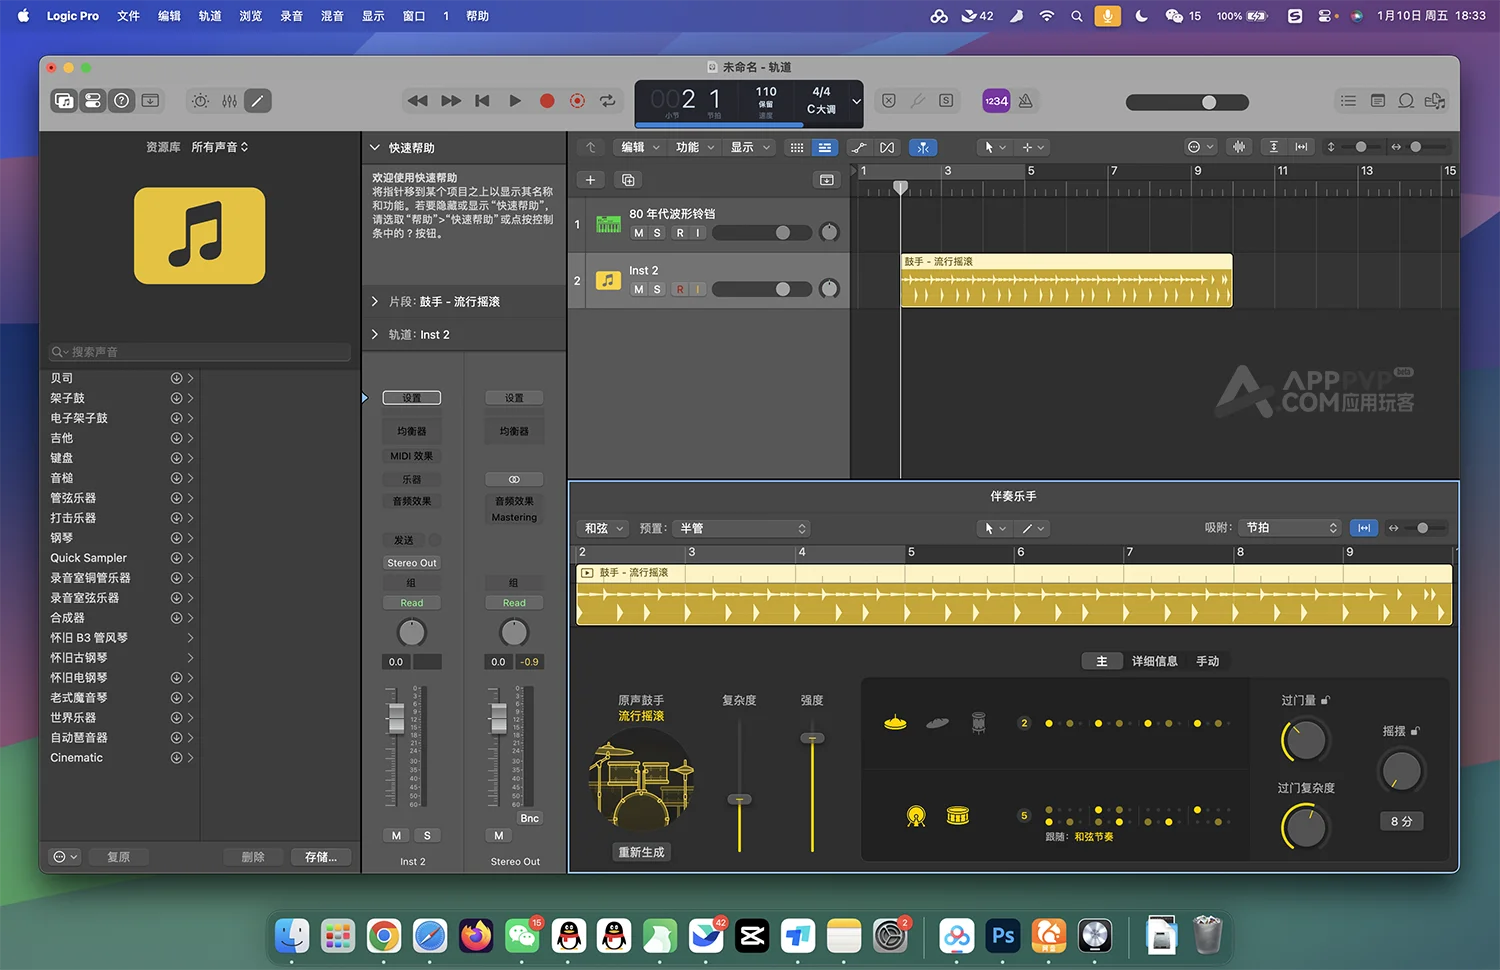Open the 文件 menu
This screenshot has height=970, width=1500.
pyautogui.click(x=129, y=16)
